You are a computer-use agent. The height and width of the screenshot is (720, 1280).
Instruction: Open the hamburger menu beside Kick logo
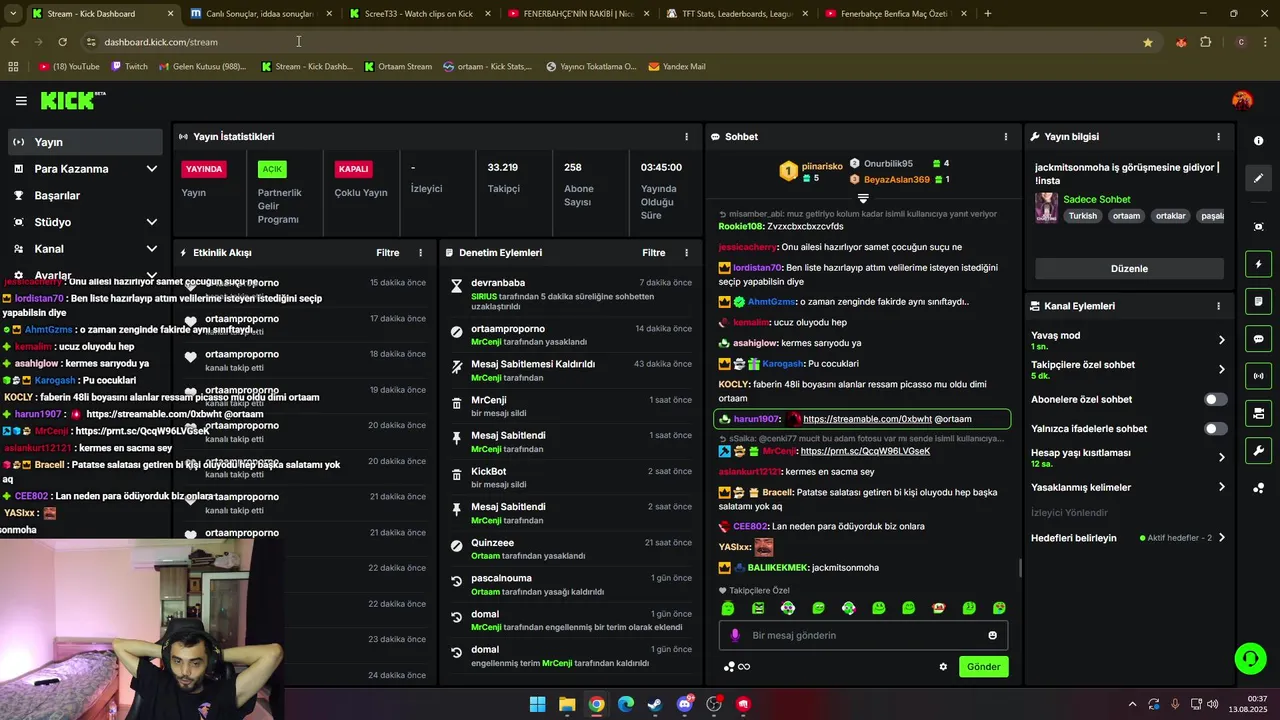[x=21, y=101]
